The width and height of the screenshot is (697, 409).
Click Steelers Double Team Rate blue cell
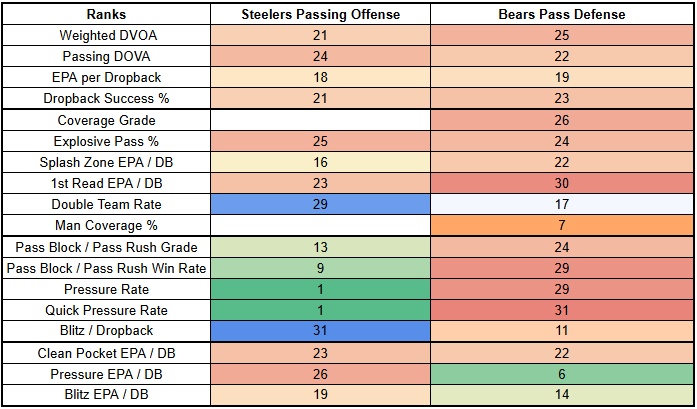coord(321,204)
